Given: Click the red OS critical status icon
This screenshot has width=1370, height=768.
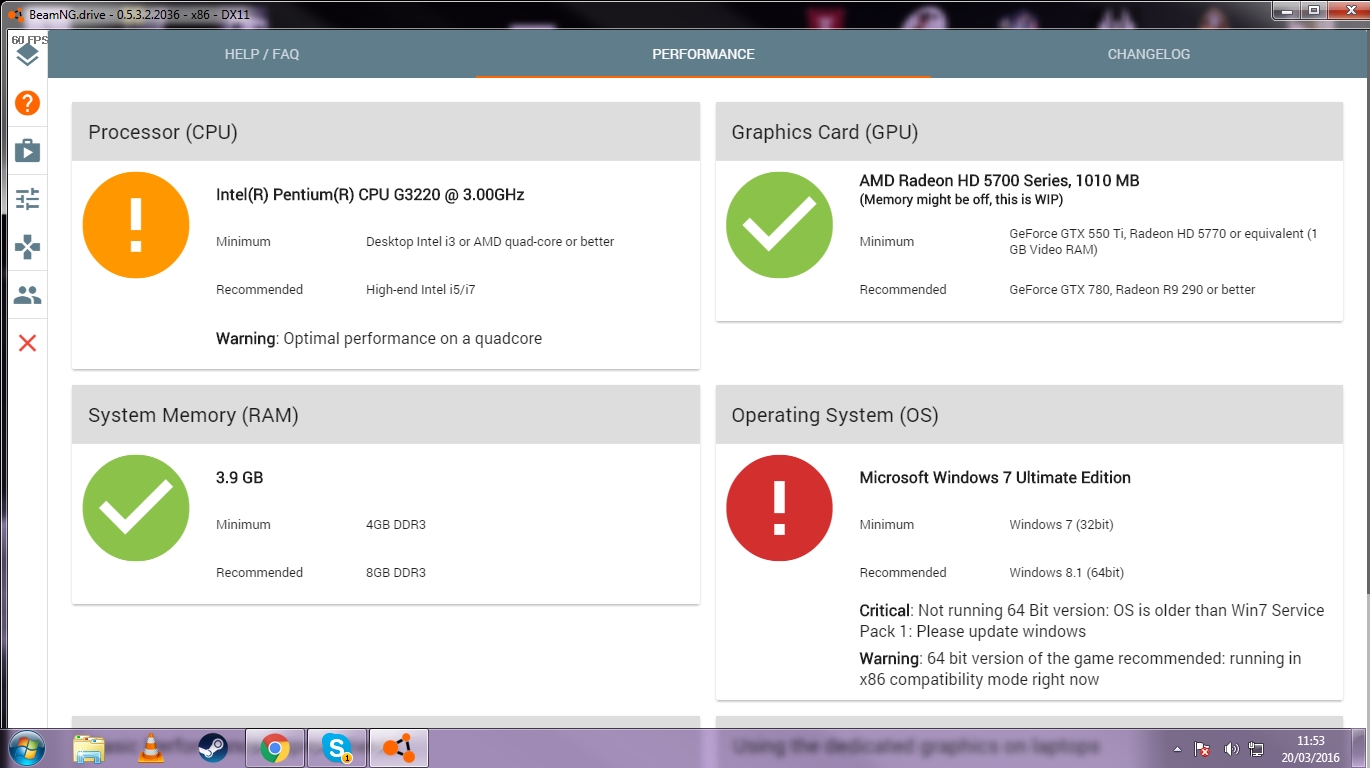Looking at the screenshot, I should point(779,508).
